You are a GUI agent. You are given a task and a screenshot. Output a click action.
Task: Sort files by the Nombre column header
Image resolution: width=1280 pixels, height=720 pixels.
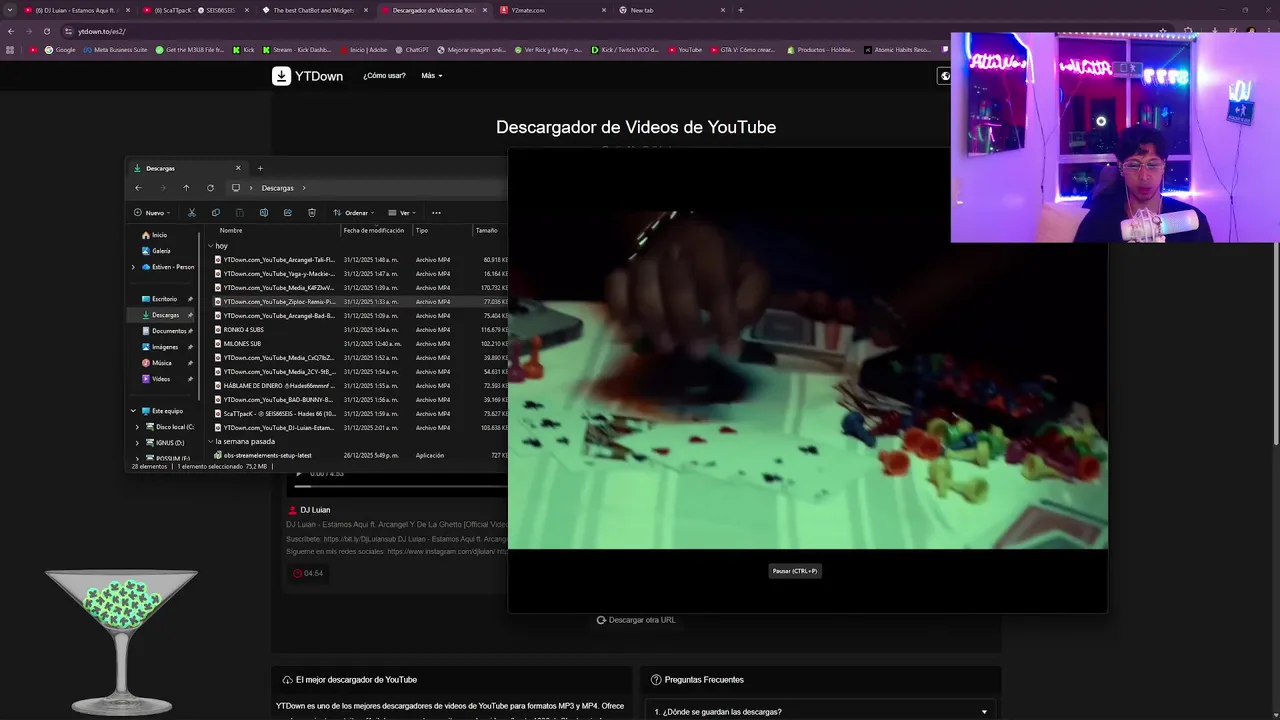[x=232, y=231]
